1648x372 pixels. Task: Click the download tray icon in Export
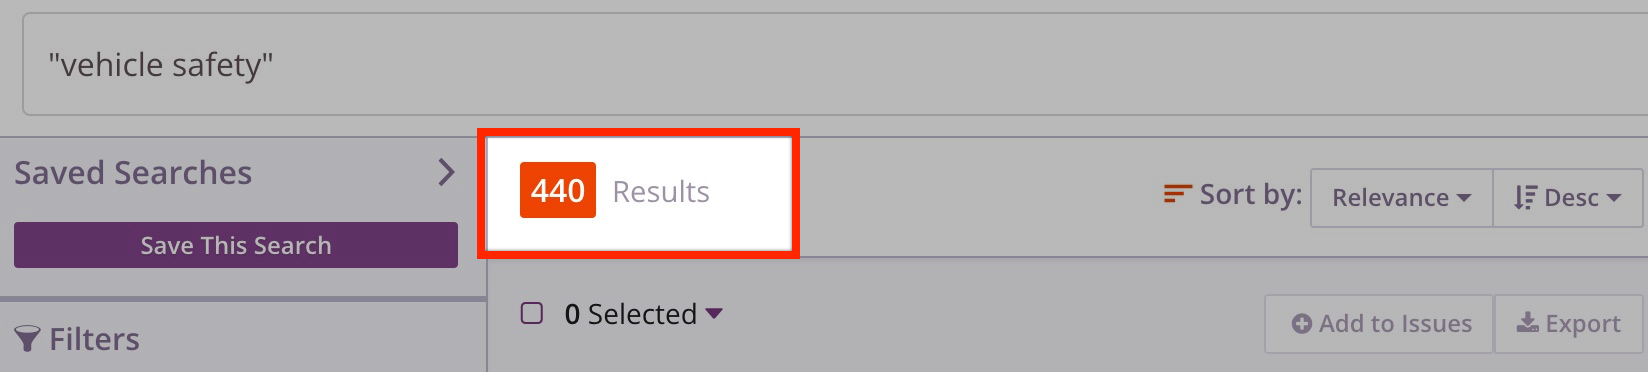pos(1528,322)
